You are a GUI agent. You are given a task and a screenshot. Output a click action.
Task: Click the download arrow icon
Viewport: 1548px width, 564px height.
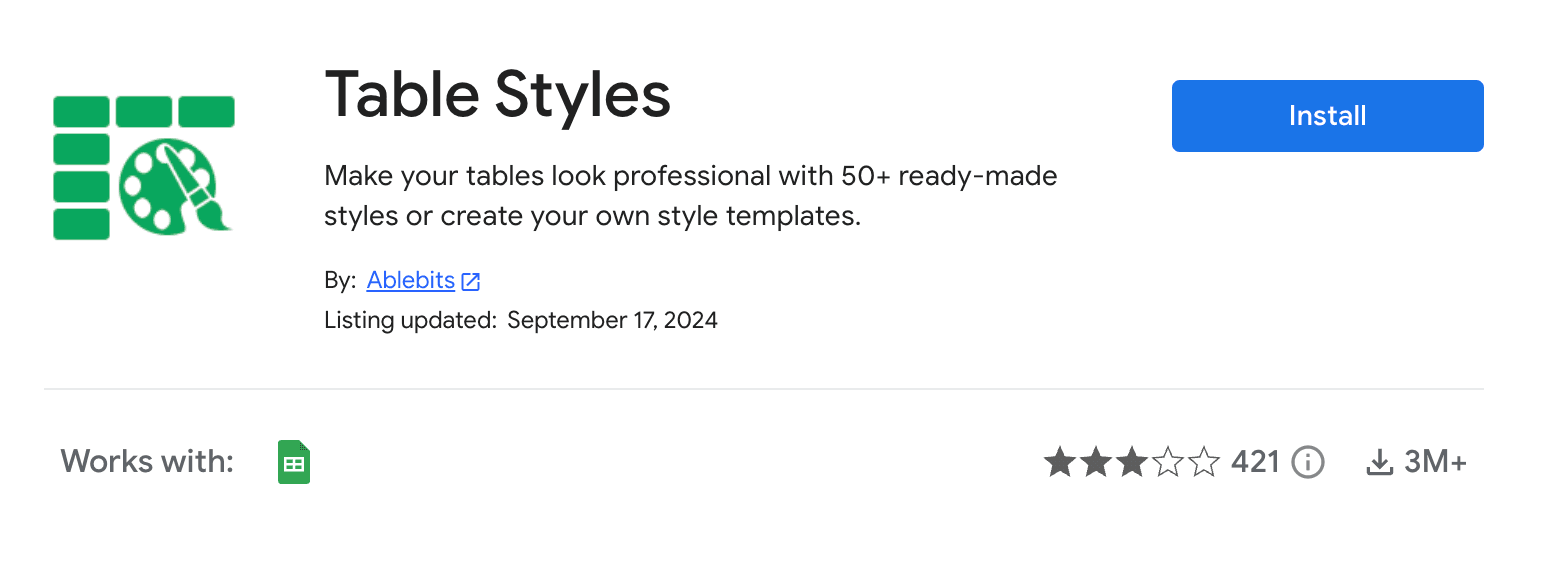tap(1380, 462)
